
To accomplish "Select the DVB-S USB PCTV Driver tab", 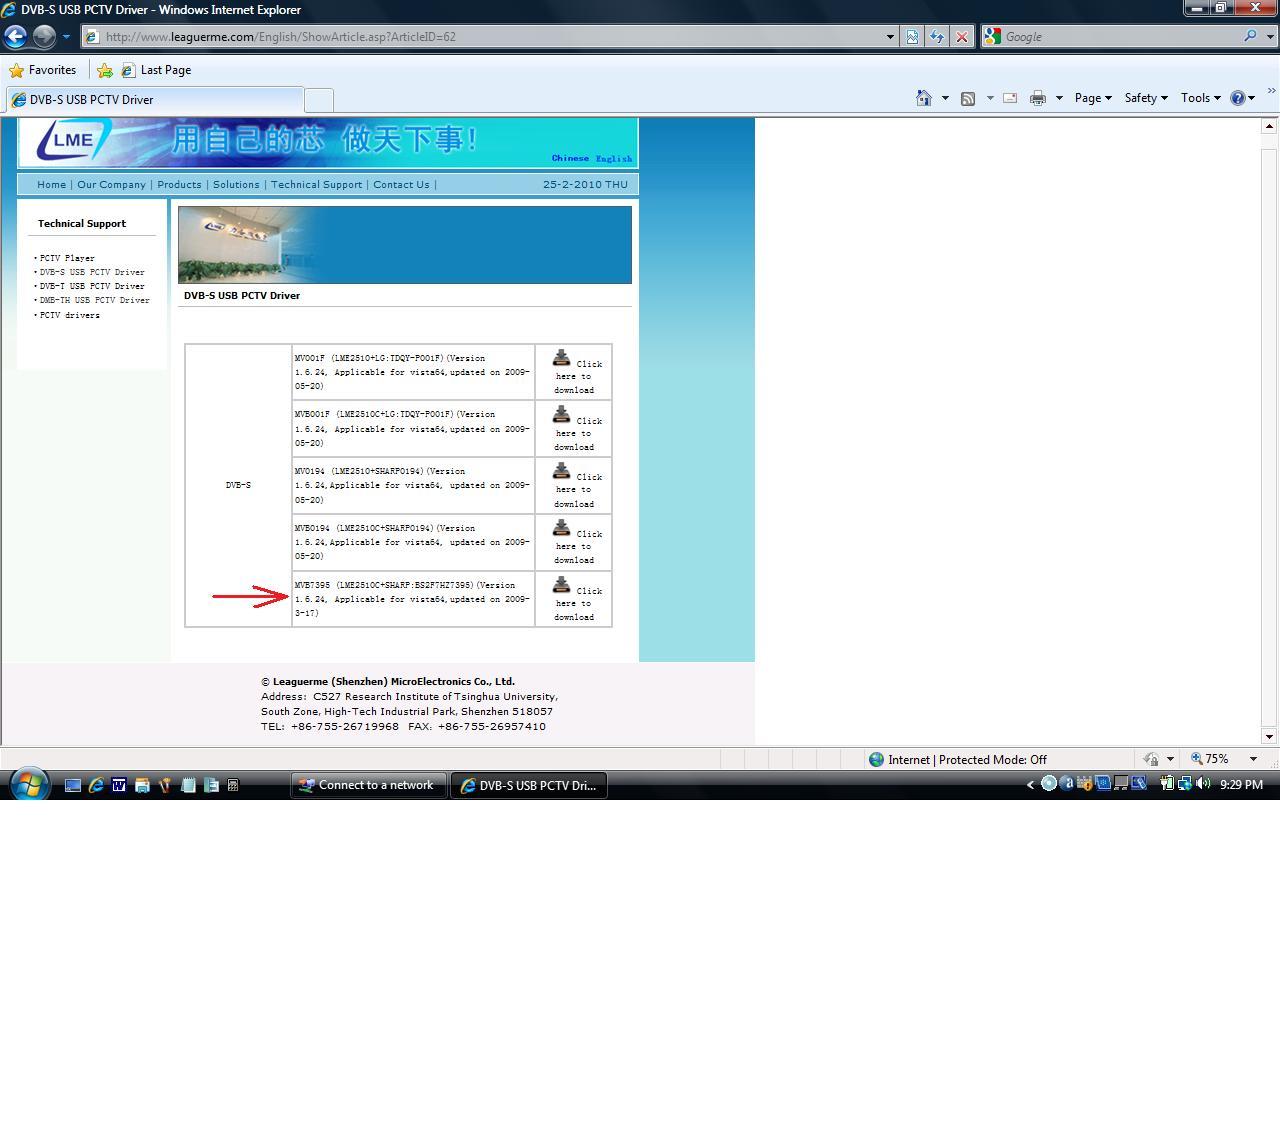I will coord(154,100).
